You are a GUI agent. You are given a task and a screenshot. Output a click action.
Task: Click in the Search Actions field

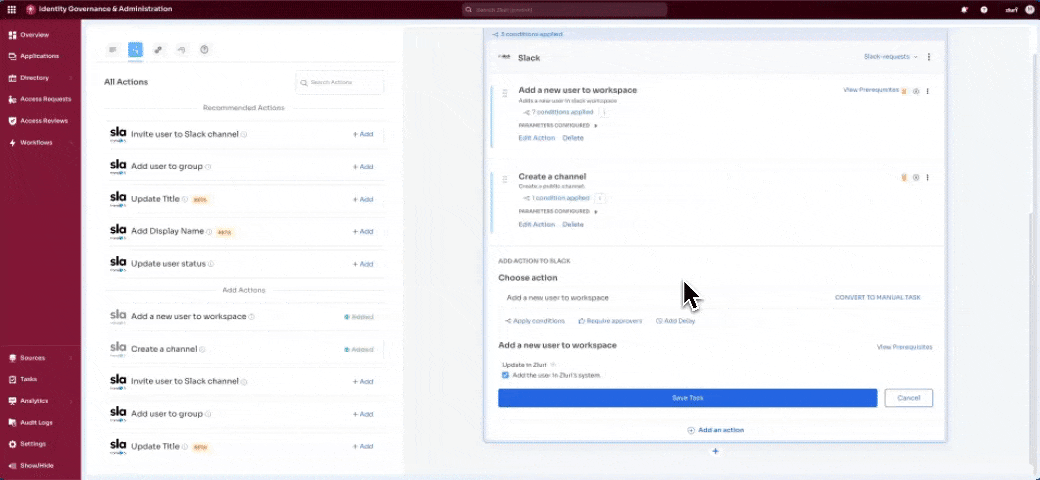(340, 82)
